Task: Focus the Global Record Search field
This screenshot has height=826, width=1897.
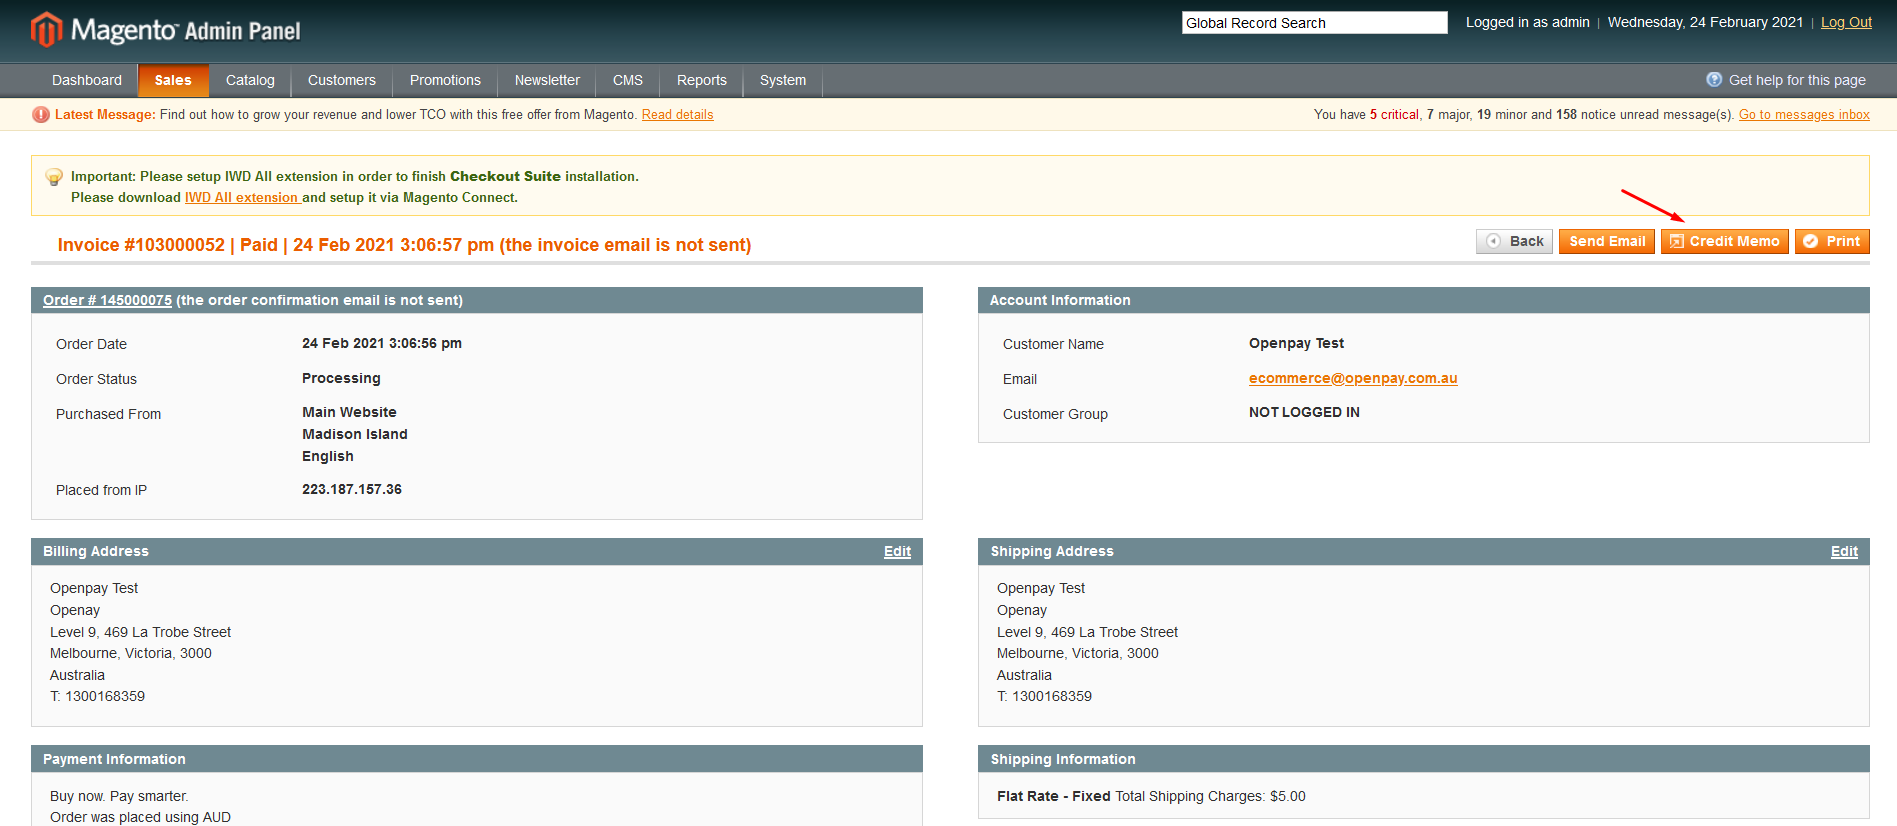Action: [x=1313, y=23]
